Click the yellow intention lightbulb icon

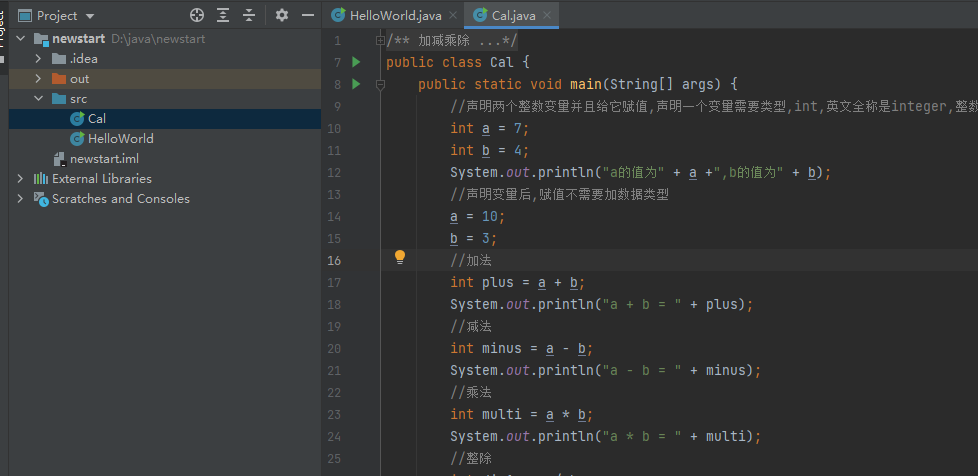click(400, 257)
